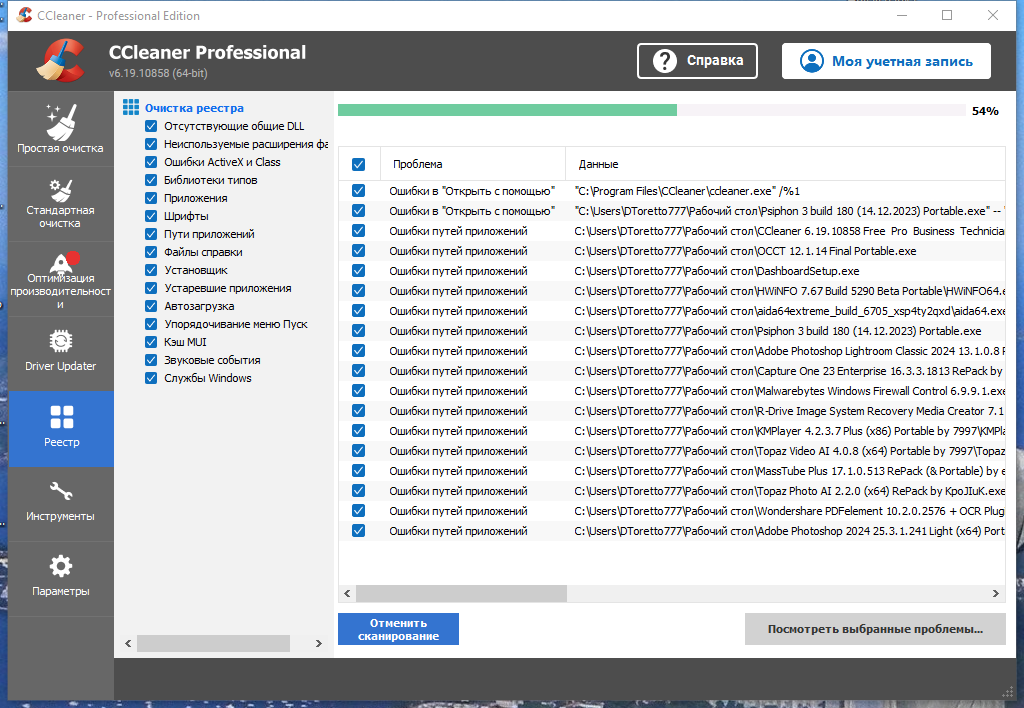Select Wondershare PDFelement row

click(672, 511)
